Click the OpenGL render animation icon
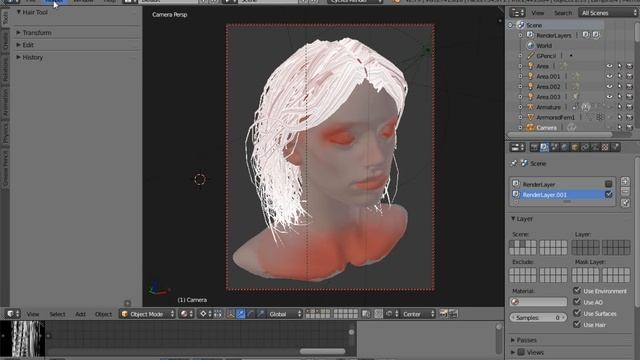Image resolution: width=640 pixels, height=360 pixels. click(453, 314)
